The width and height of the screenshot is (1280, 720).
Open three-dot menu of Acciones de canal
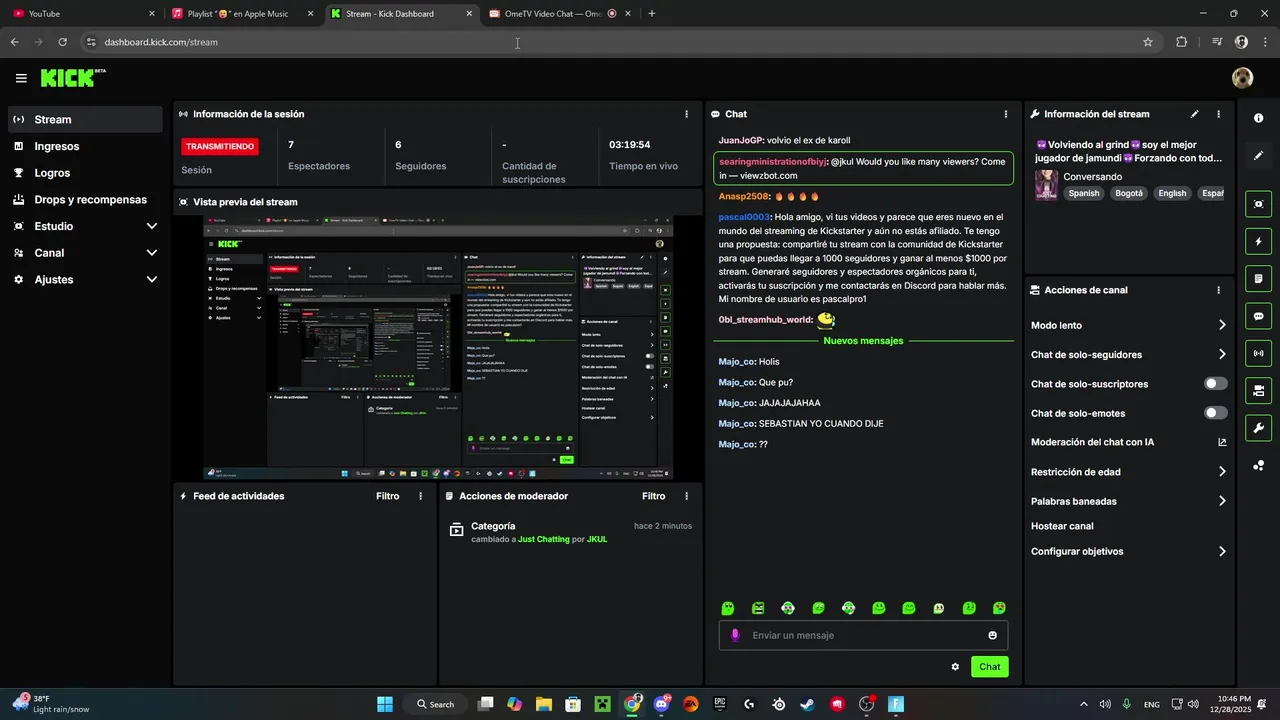[x=1218, y=290]
